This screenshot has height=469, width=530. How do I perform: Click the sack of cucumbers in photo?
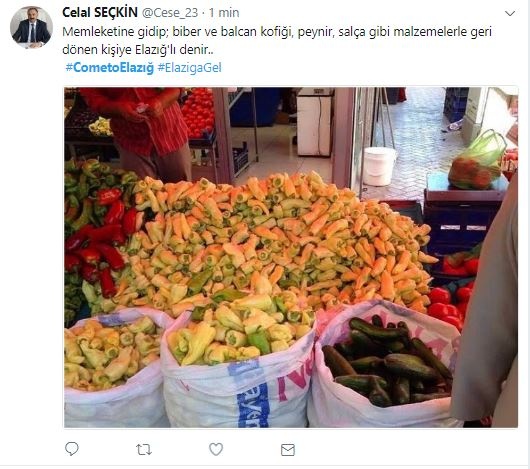(385, 365)
